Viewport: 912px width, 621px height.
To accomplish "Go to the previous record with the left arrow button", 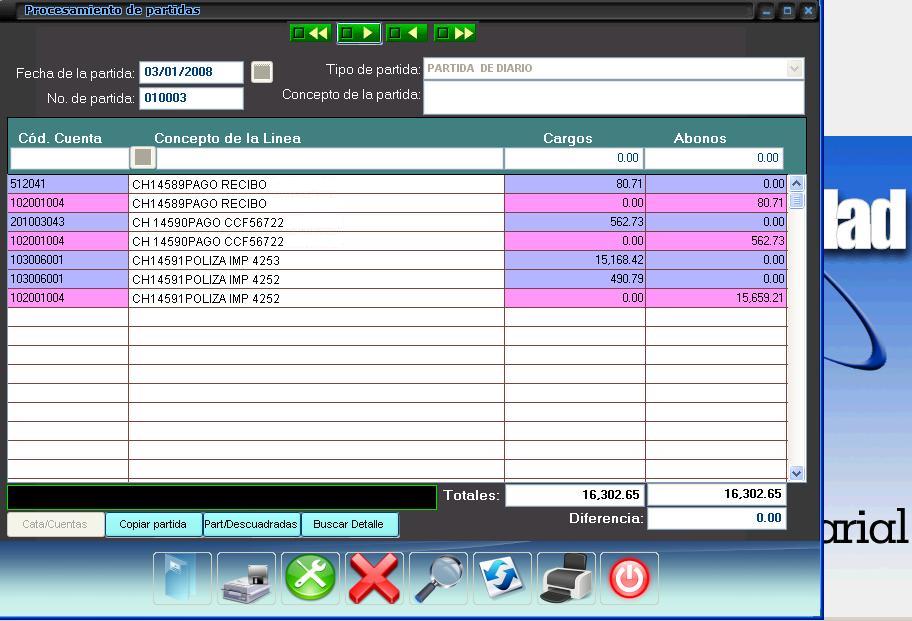I will [x=407, y=33].
